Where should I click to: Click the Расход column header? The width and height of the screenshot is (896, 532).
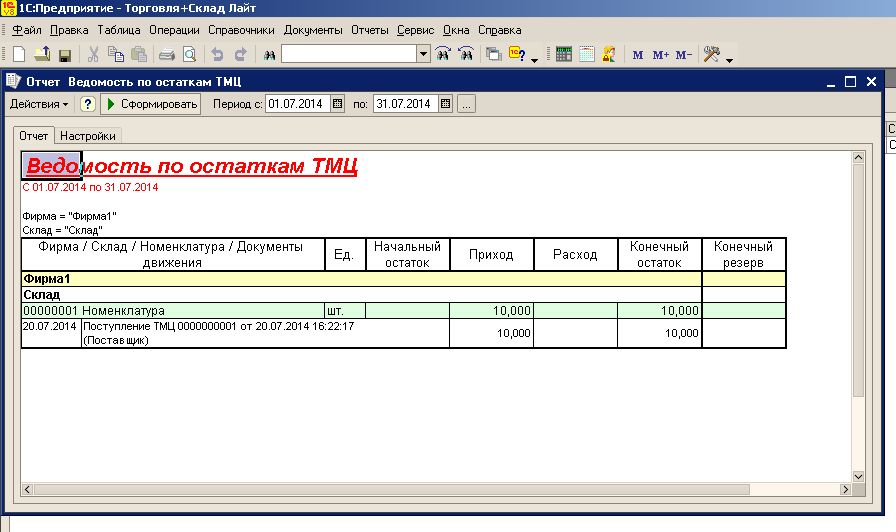coord(575,255)
